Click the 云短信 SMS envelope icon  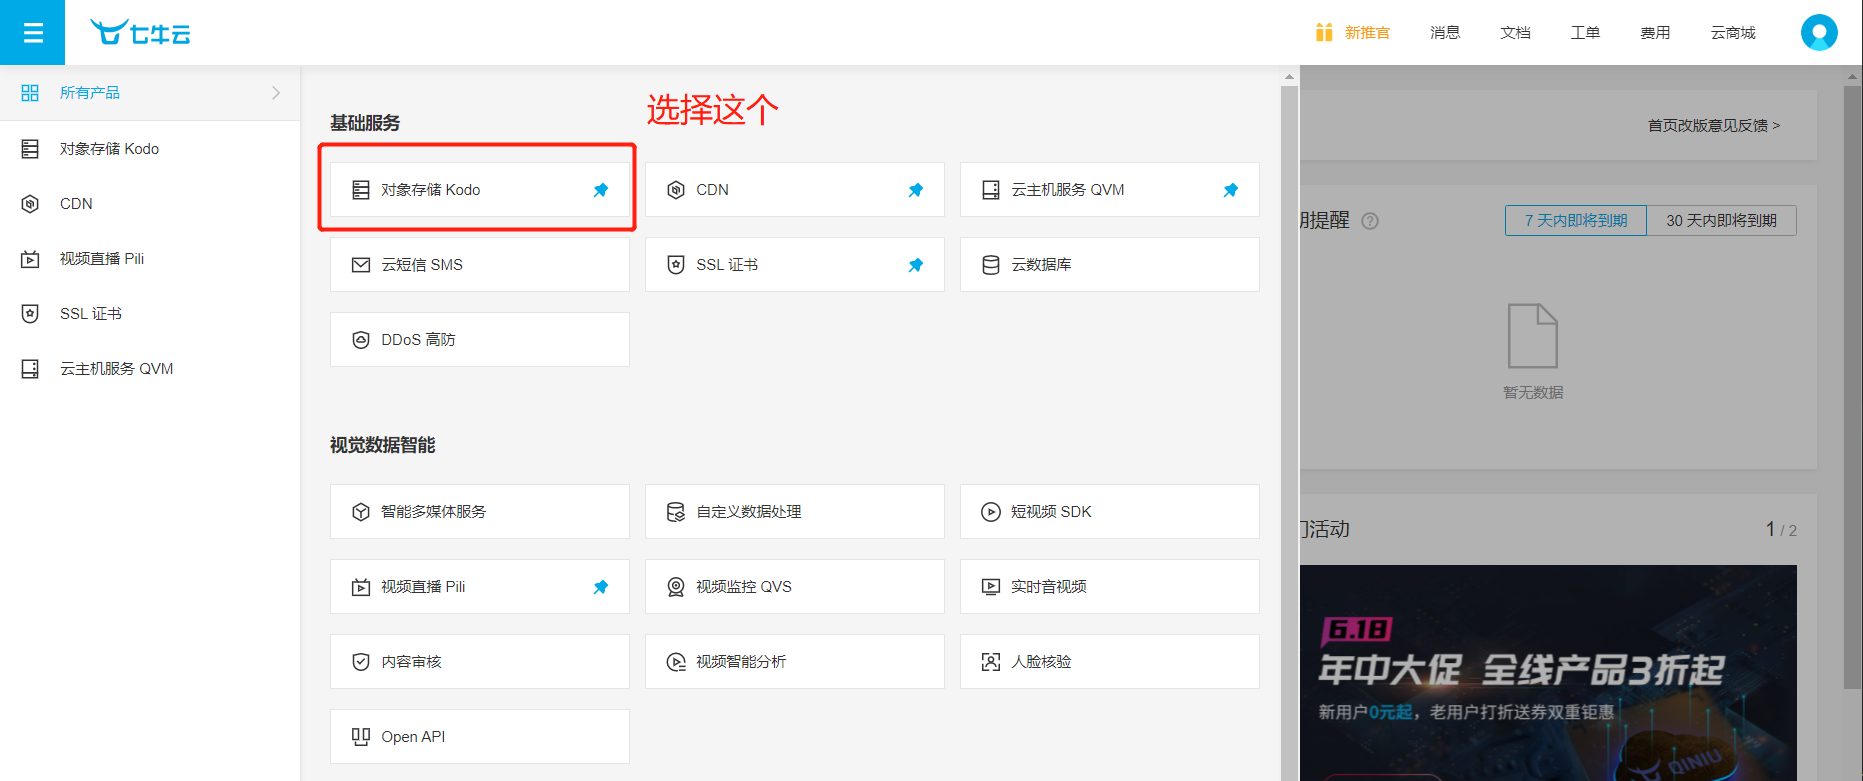click(x=361, y=265)
